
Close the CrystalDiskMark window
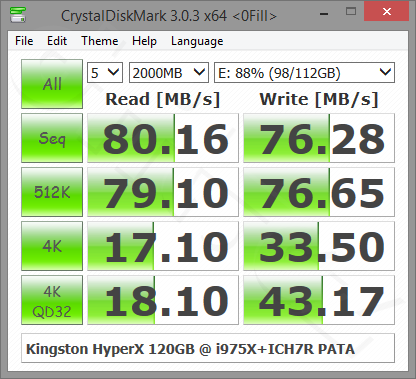click(x=387, y=12)
